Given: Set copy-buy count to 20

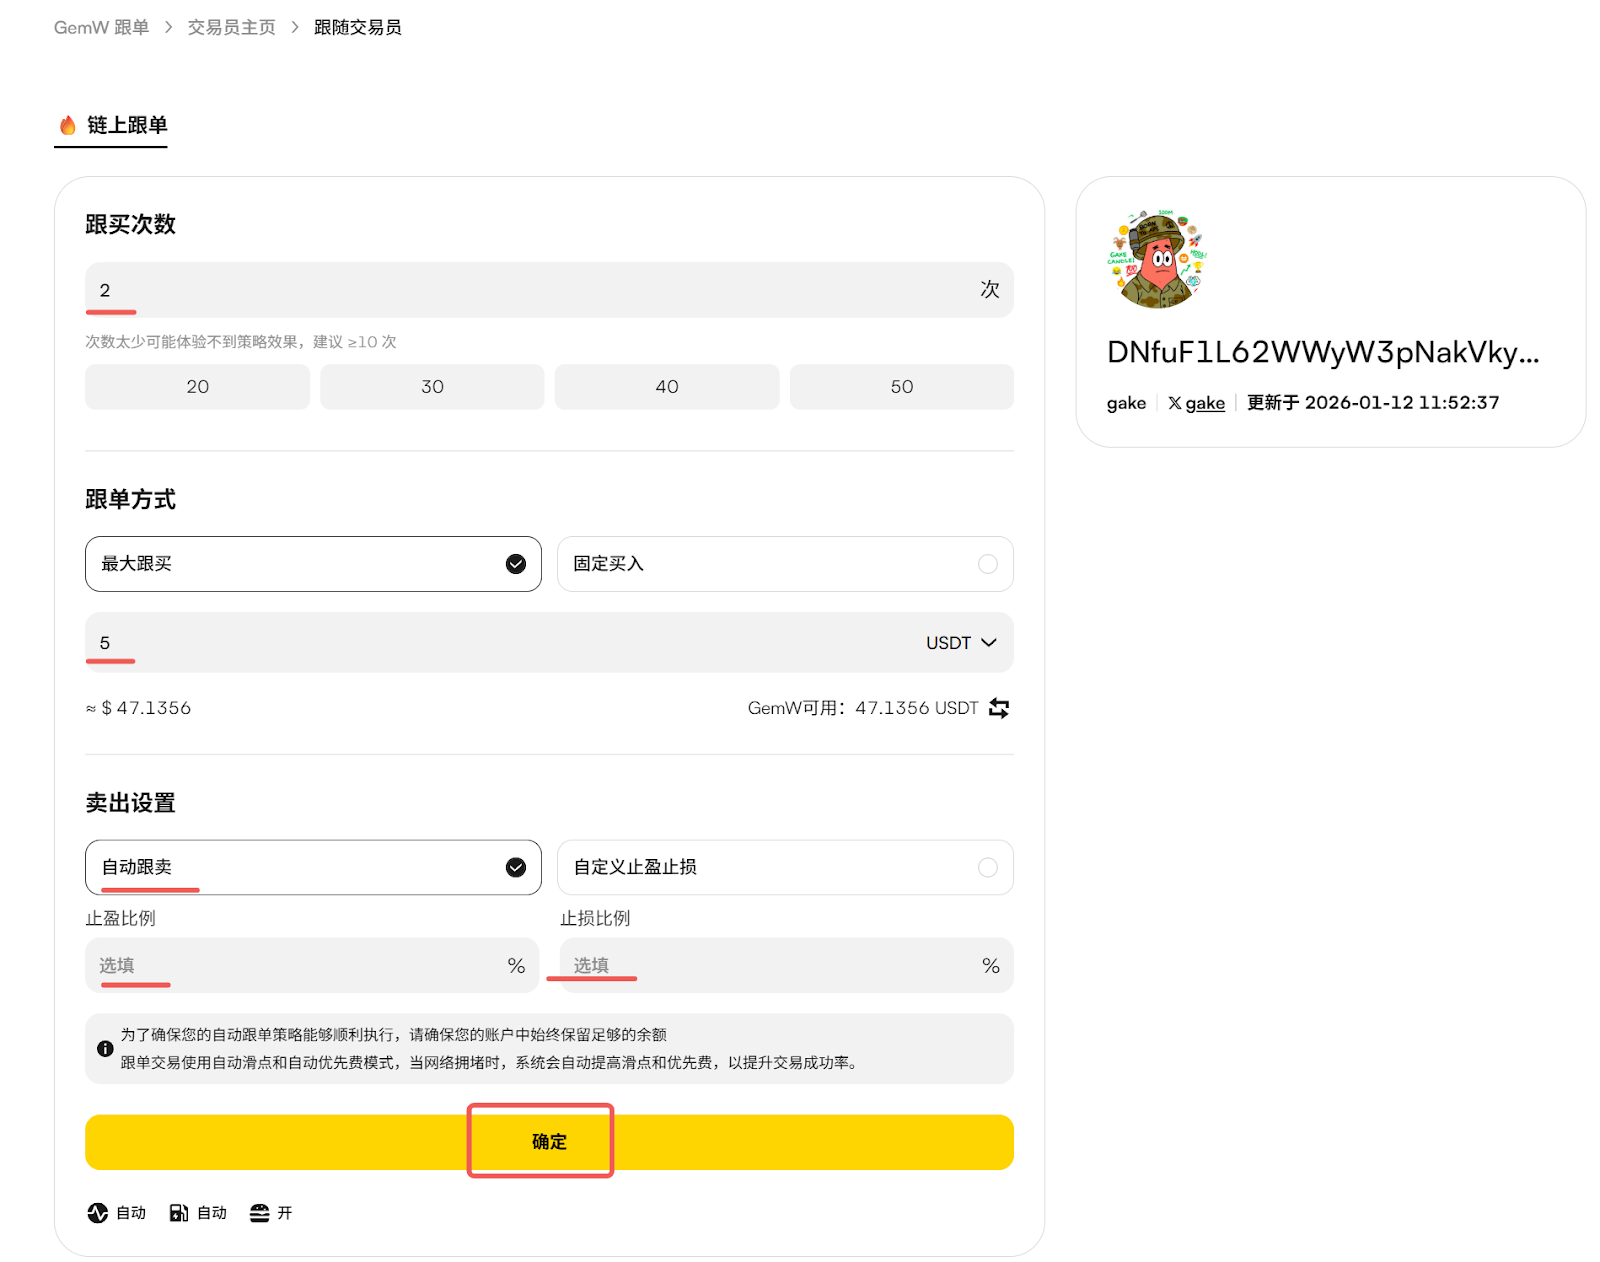Looking at the screenshot, I should coord(197,387).
